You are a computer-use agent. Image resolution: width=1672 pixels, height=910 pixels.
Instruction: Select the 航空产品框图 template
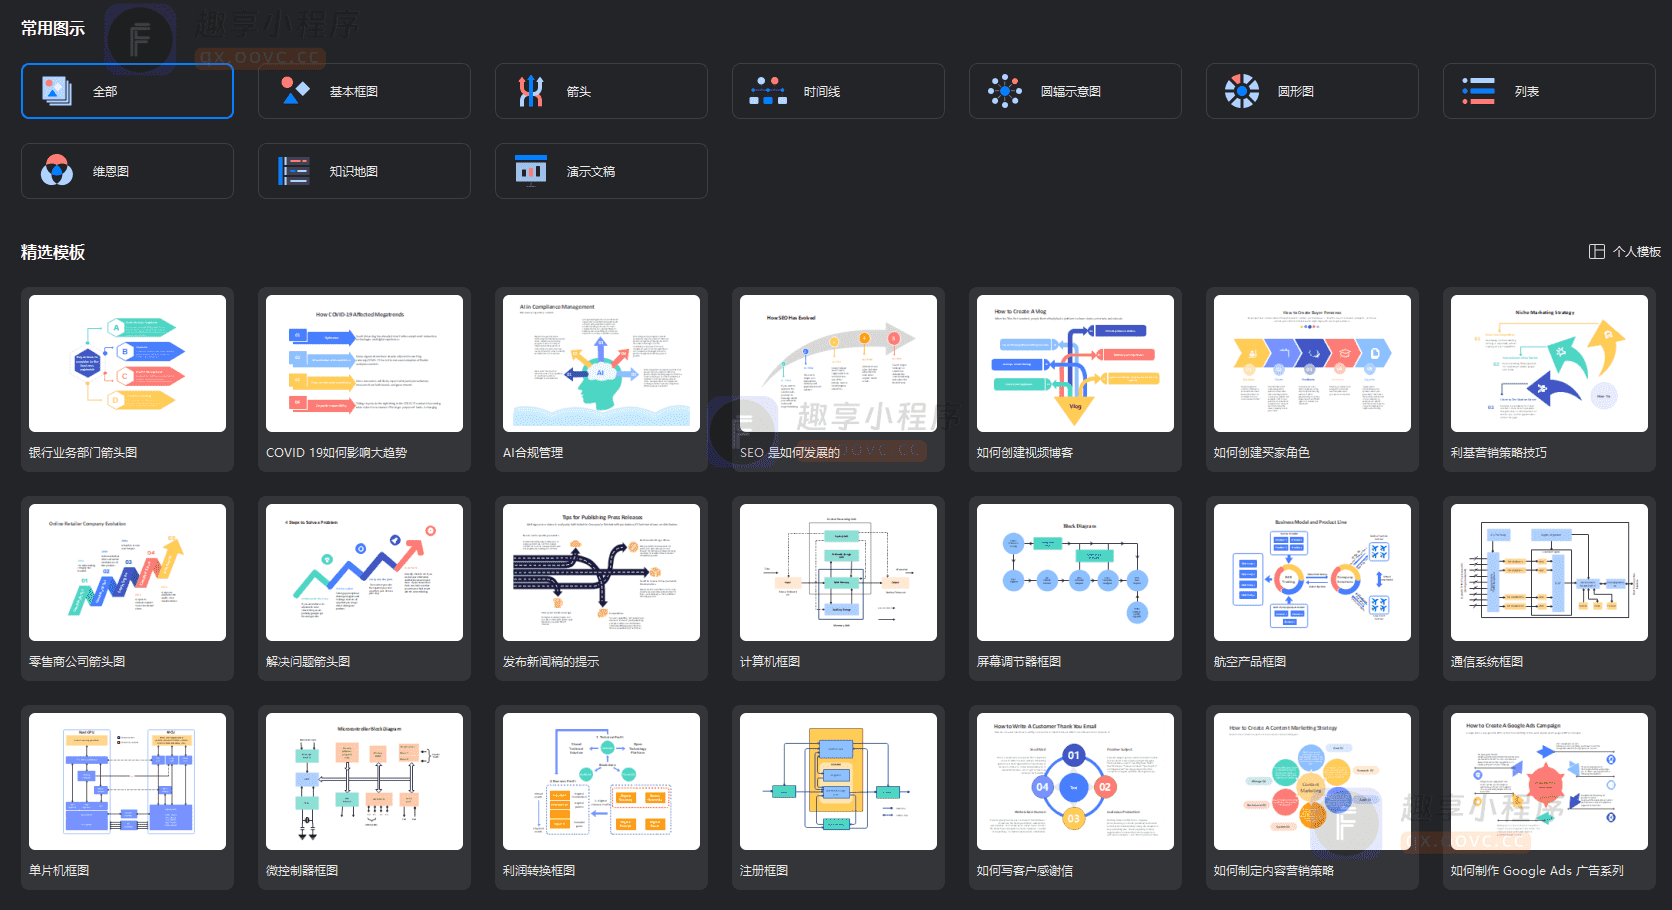click(x=1312, y=573)
